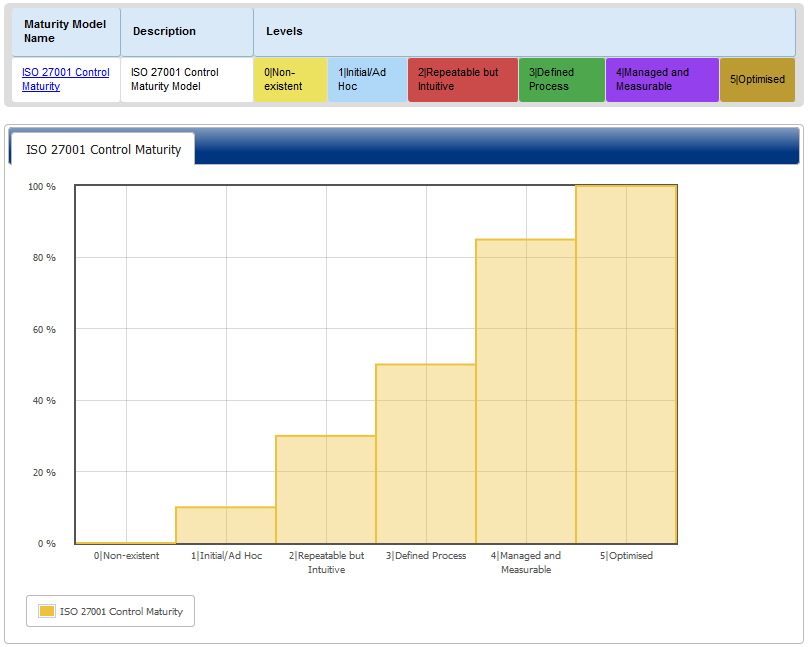Click the 2|Repeatable but Intuitive chart bar
Image resolution: width=809 pixels, height=647 pixels.
326,490
